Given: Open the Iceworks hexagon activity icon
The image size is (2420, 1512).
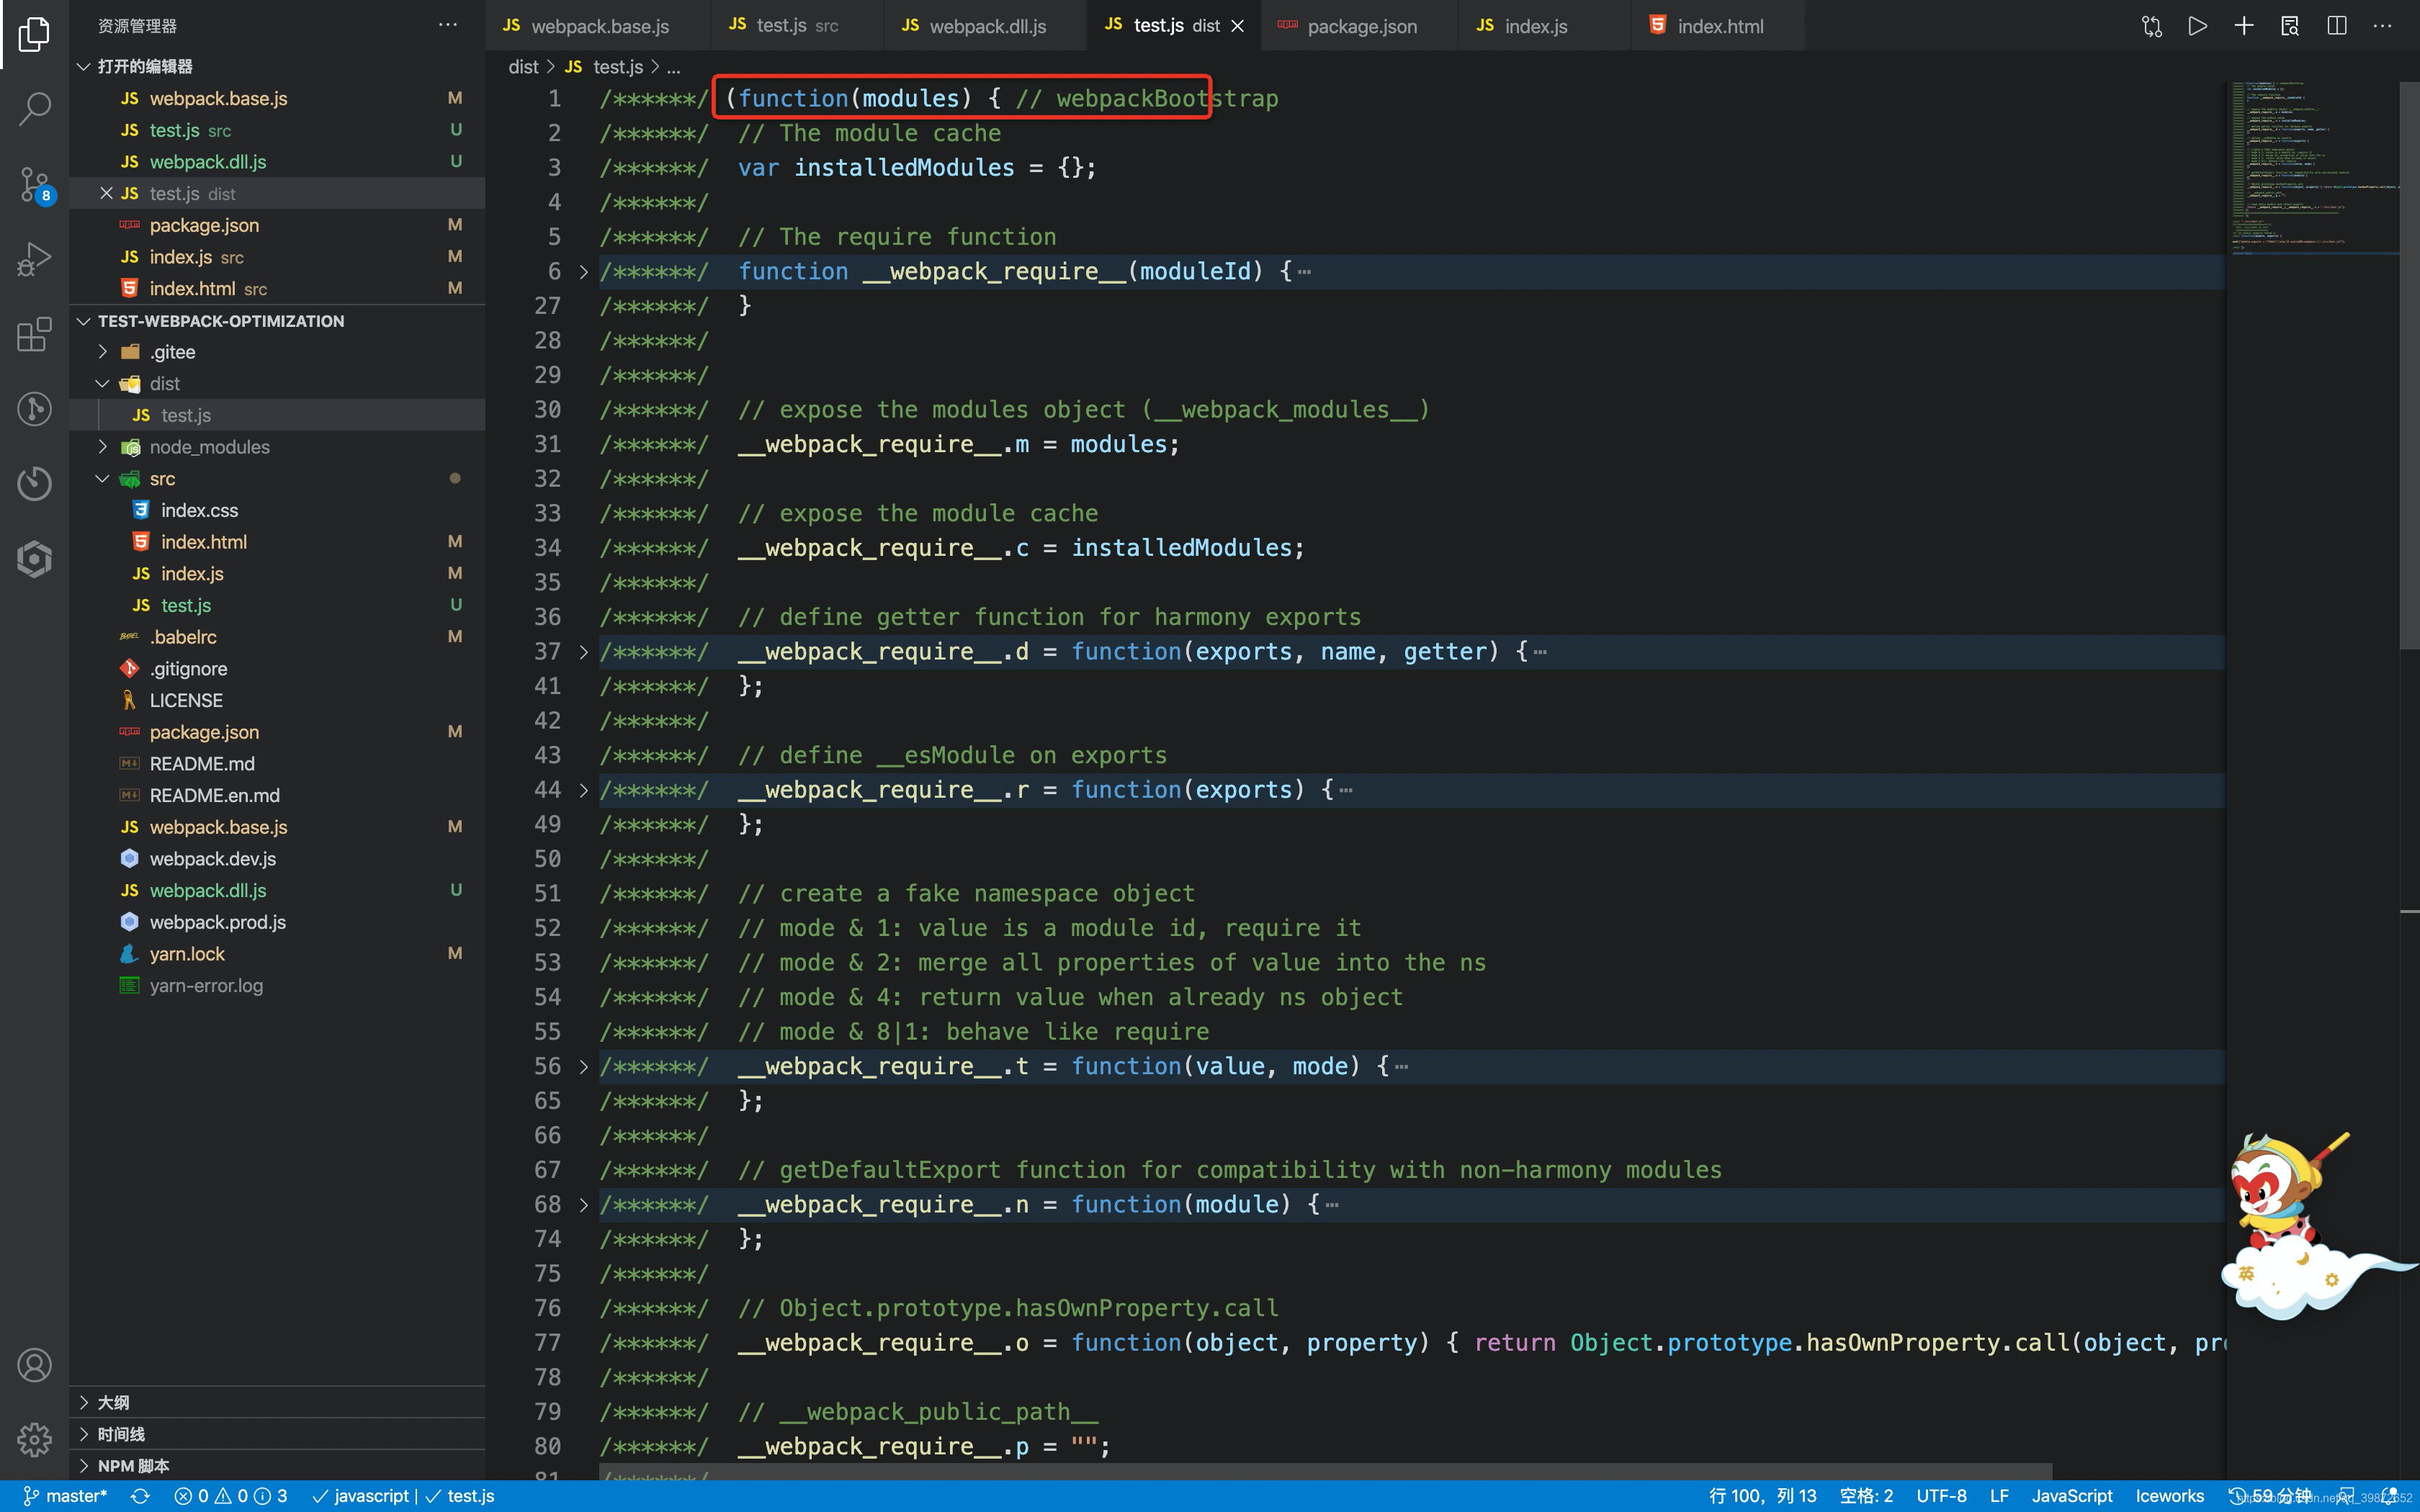Looking at the screenshot, I should pyautogui.click(x=34, y=558).
